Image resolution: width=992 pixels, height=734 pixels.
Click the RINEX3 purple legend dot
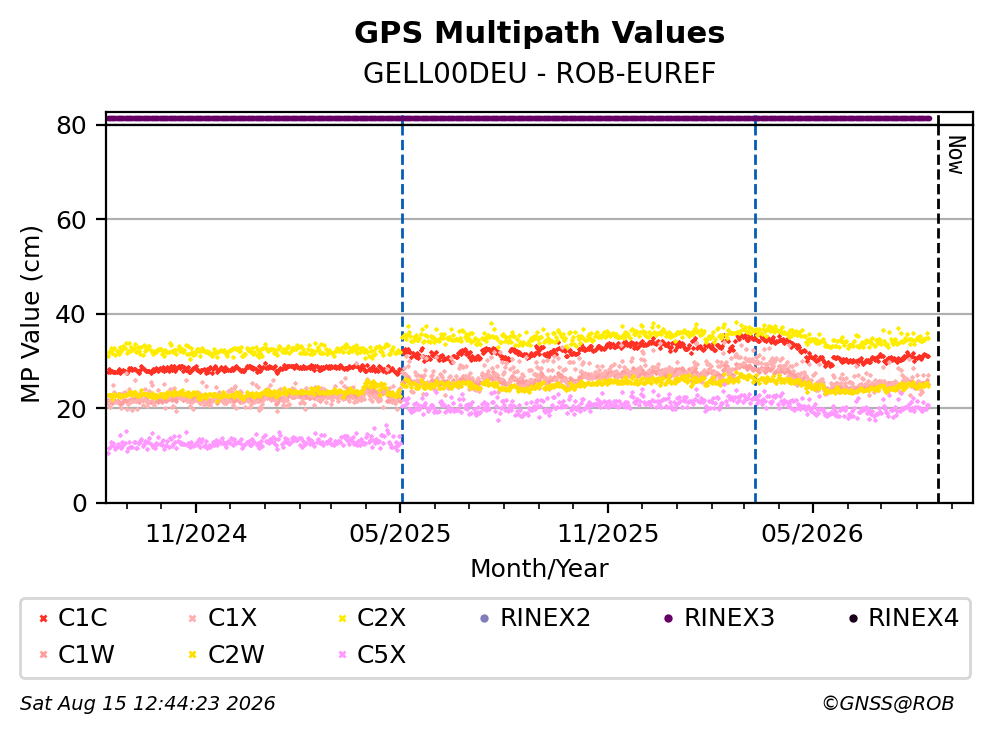point(669,618)
